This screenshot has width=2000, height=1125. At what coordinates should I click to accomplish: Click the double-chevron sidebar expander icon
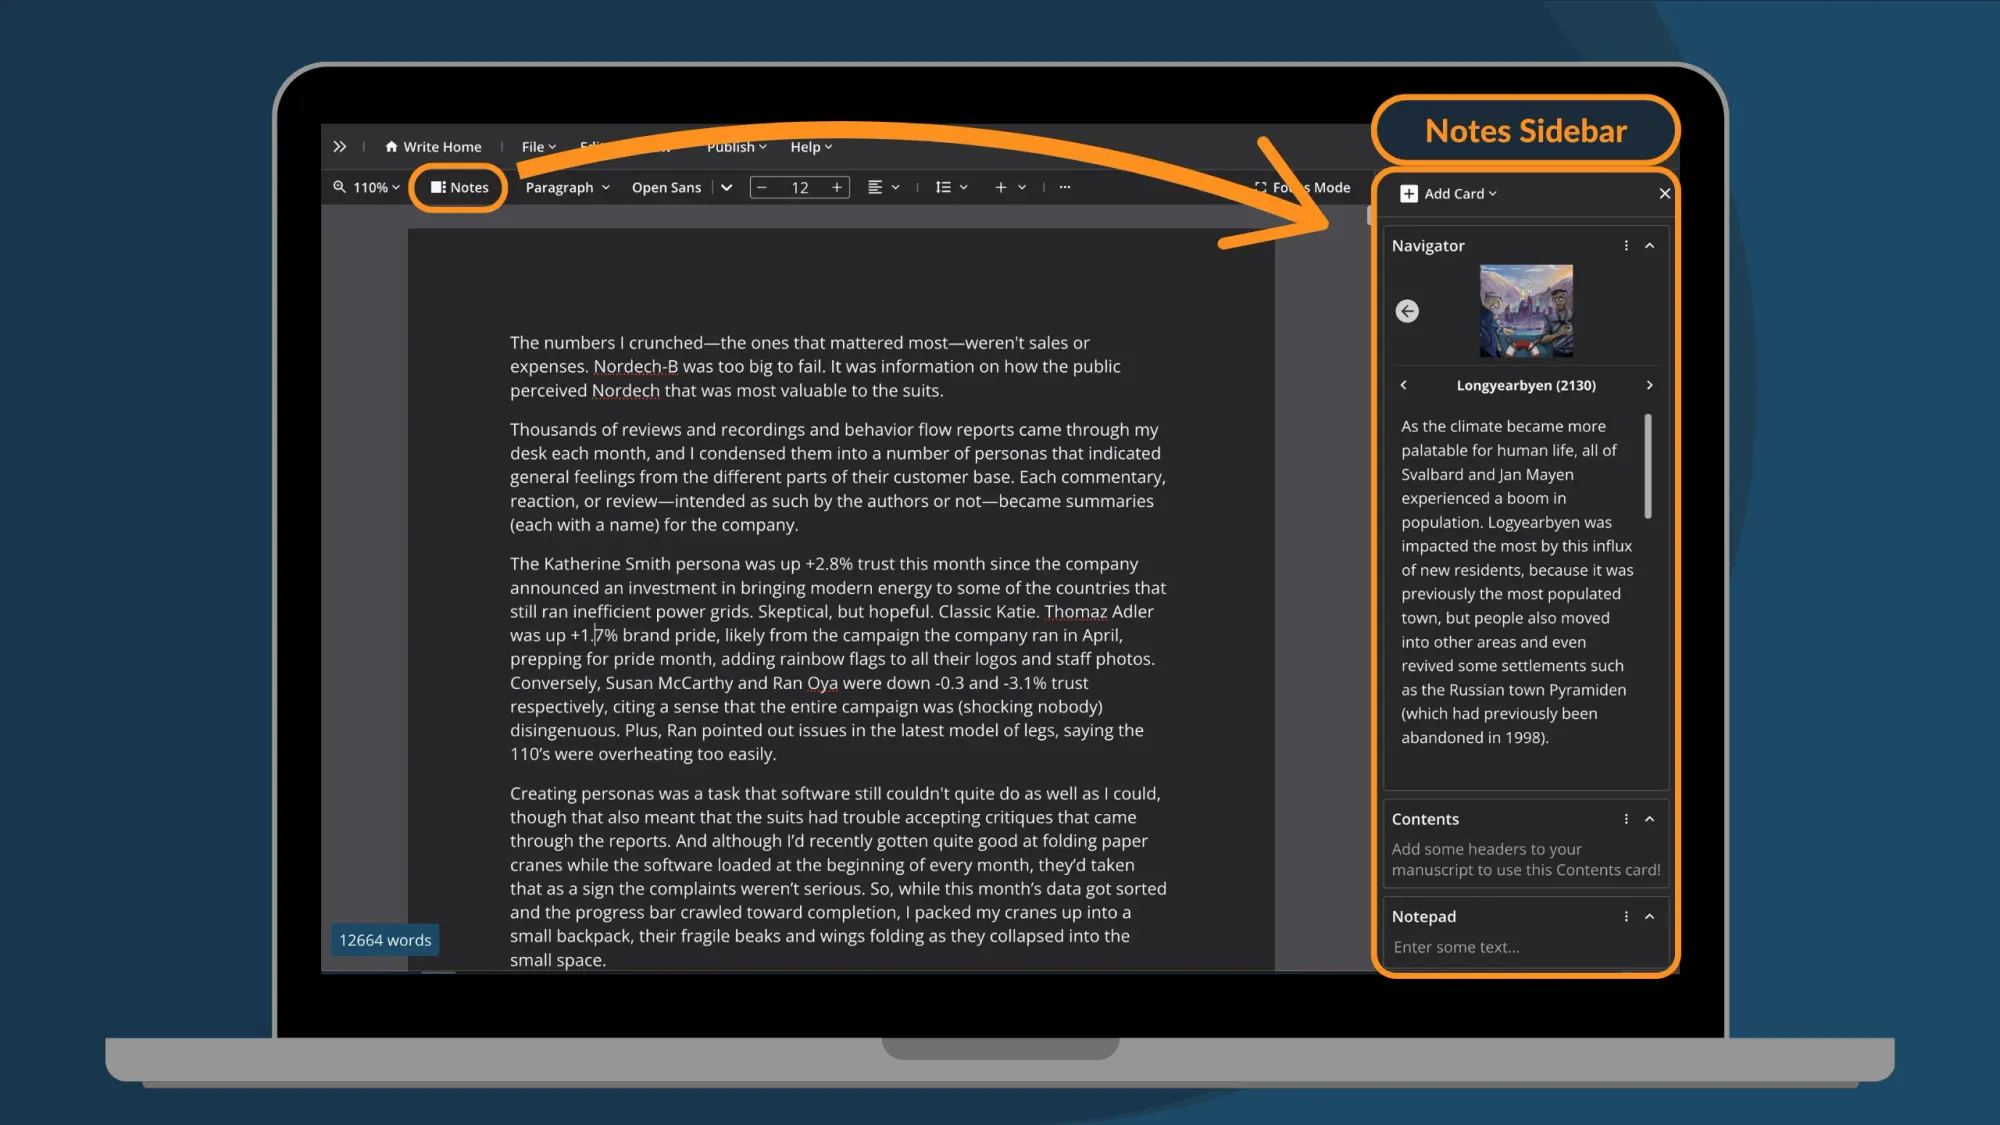pos(340,146)
